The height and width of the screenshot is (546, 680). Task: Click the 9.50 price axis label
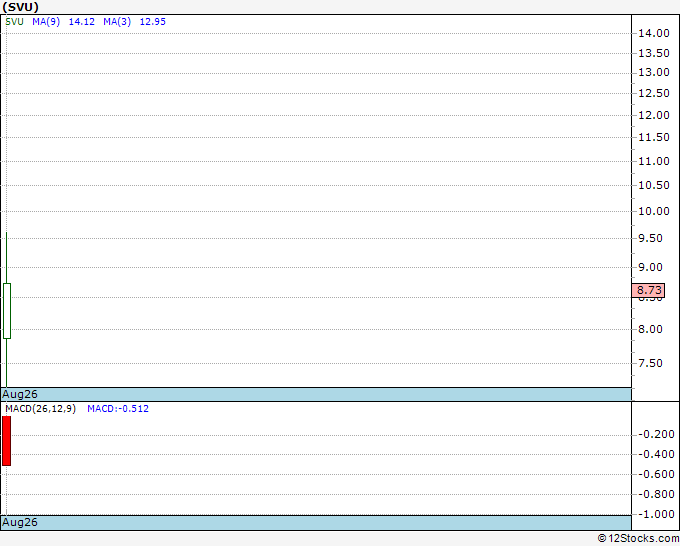point(651,239)
